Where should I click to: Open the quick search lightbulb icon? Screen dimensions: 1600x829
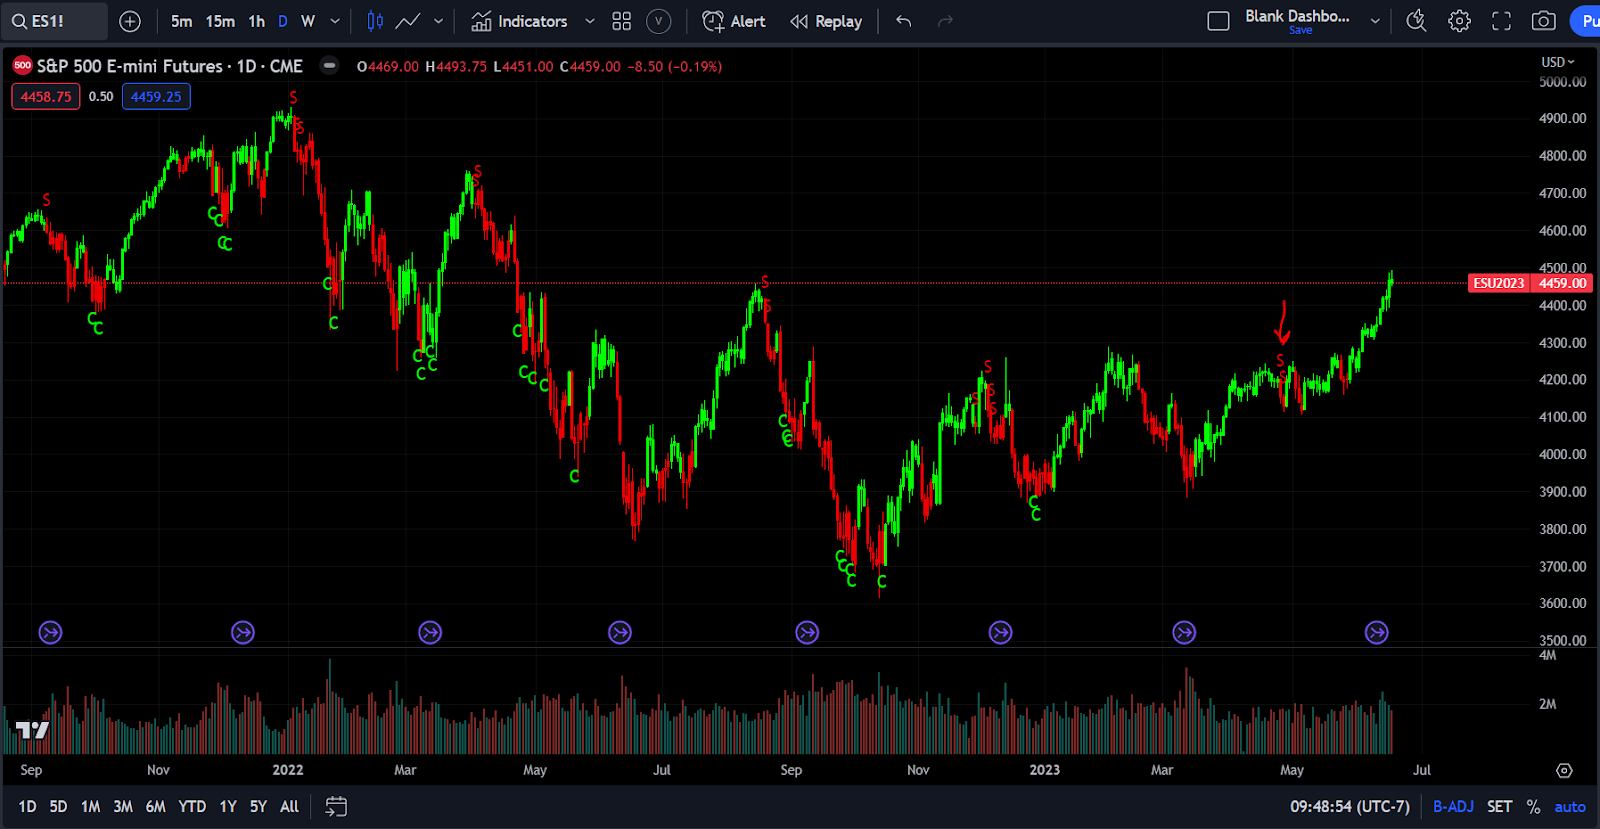[x=1416, y=21]
